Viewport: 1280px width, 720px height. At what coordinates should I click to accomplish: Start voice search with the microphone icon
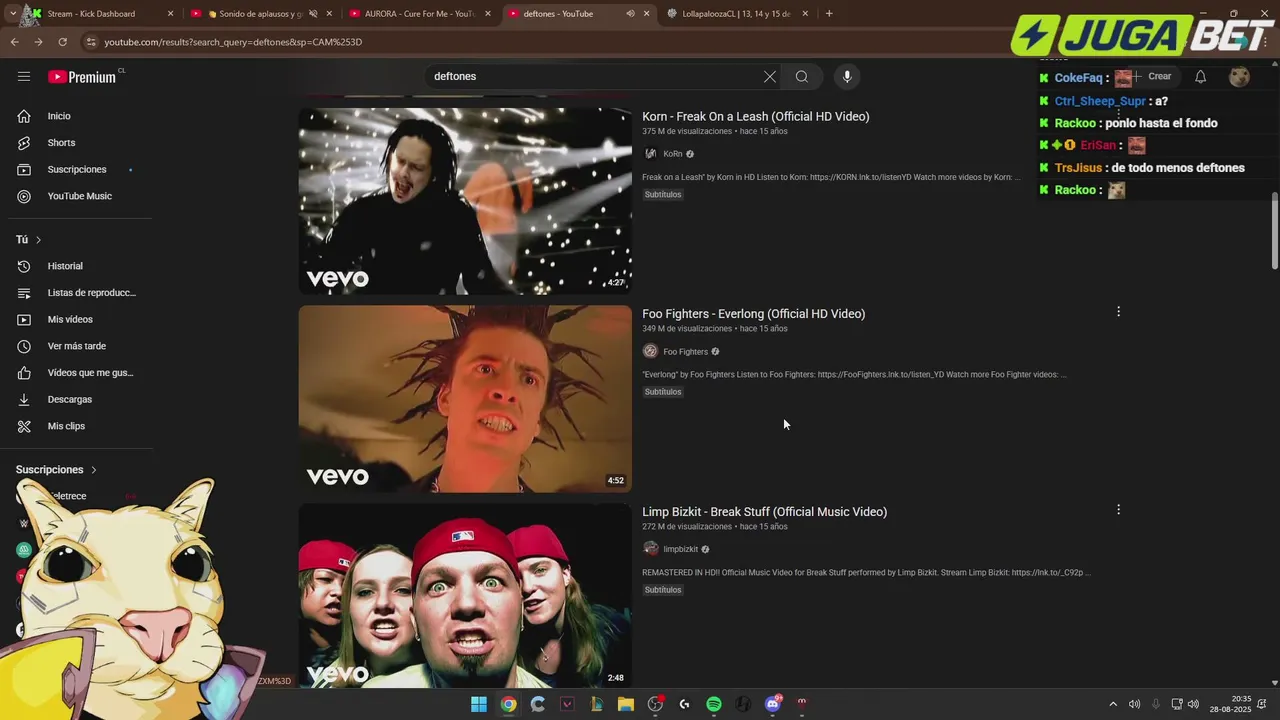click(x=847, y=77)
